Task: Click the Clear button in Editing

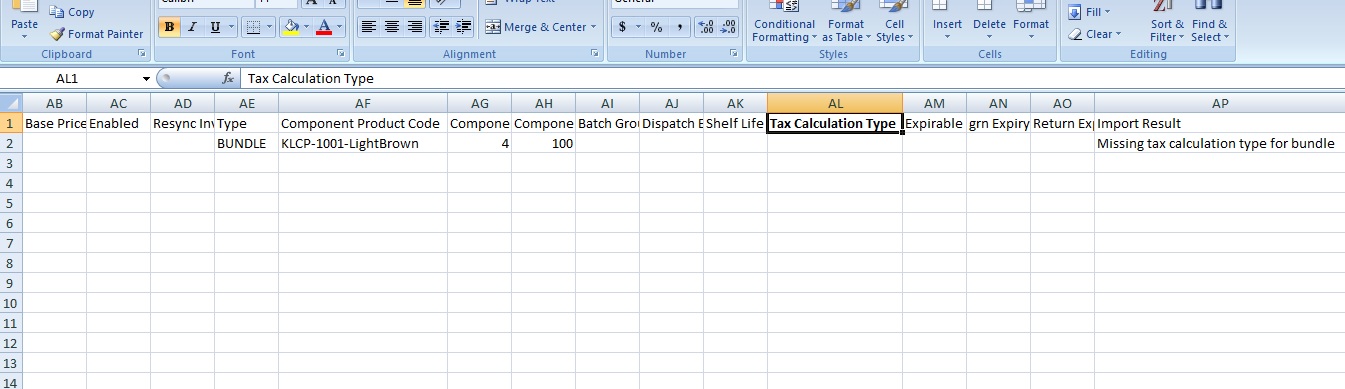Action: point(1095,34)
